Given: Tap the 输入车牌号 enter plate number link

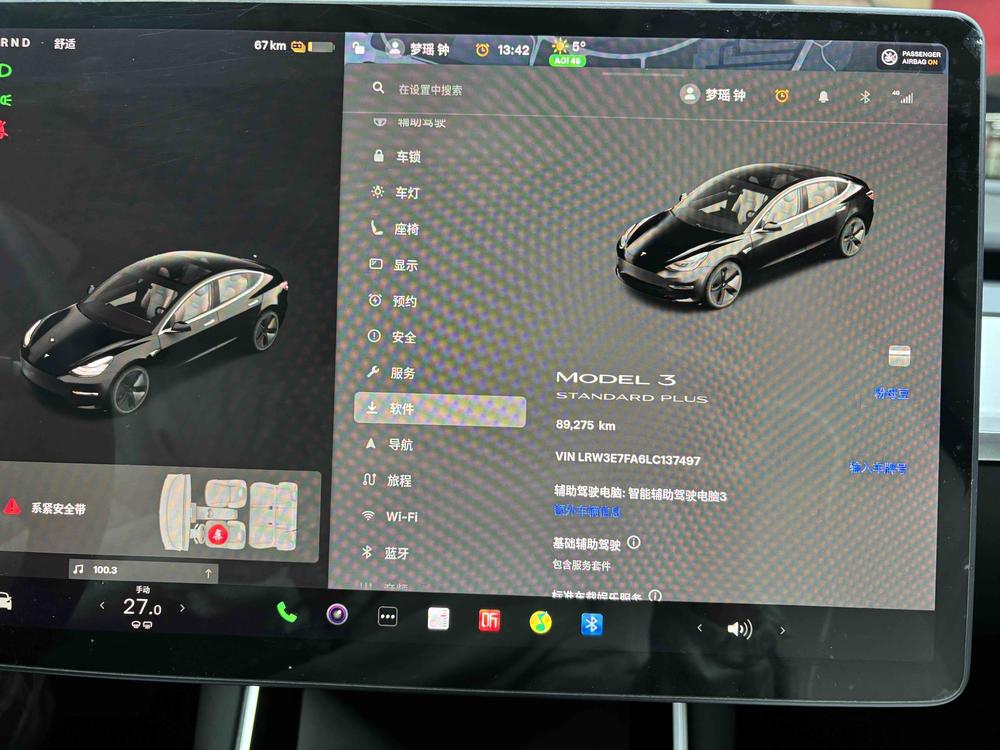Looking at the screenshot, I should (x=878, y=467).
